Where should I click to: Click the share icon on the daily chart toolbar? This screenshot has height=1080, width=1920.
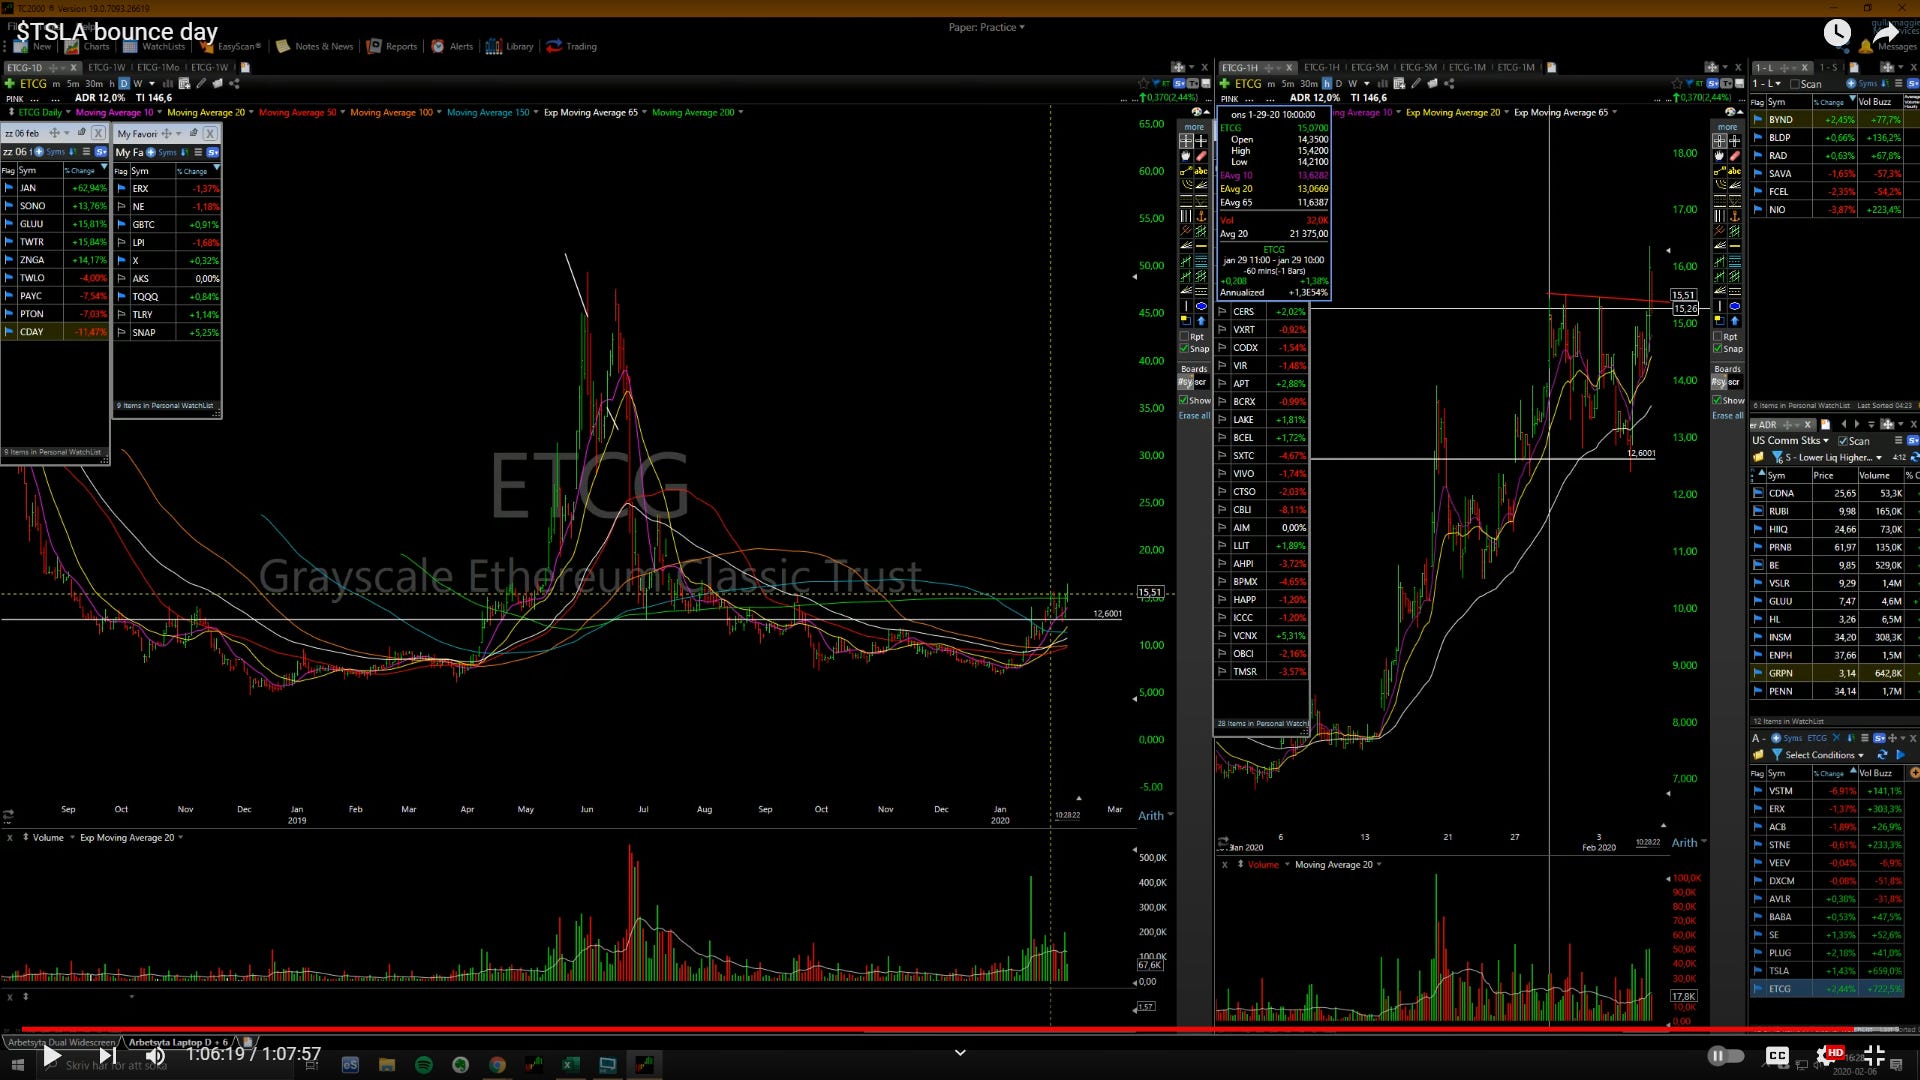(x=235, y=83)
